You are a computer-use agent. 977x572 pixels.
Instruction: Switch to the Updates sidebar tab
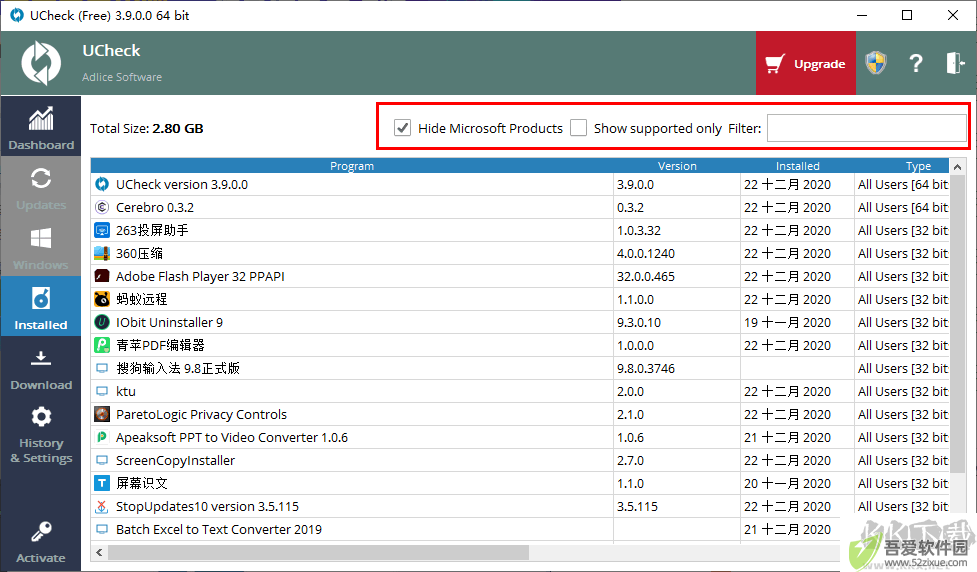(x=41, y=186)
